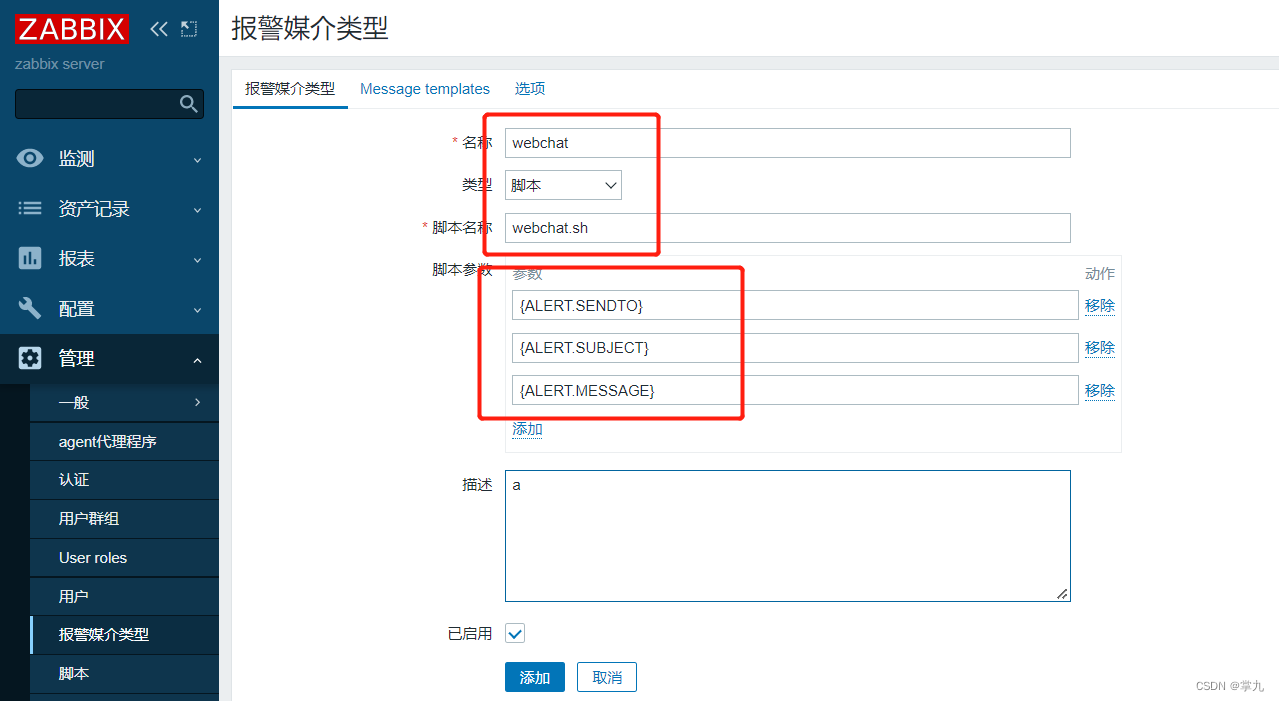Open the User roles menu item
This screenshot has width=1279, height=701.
coord(124,558)
